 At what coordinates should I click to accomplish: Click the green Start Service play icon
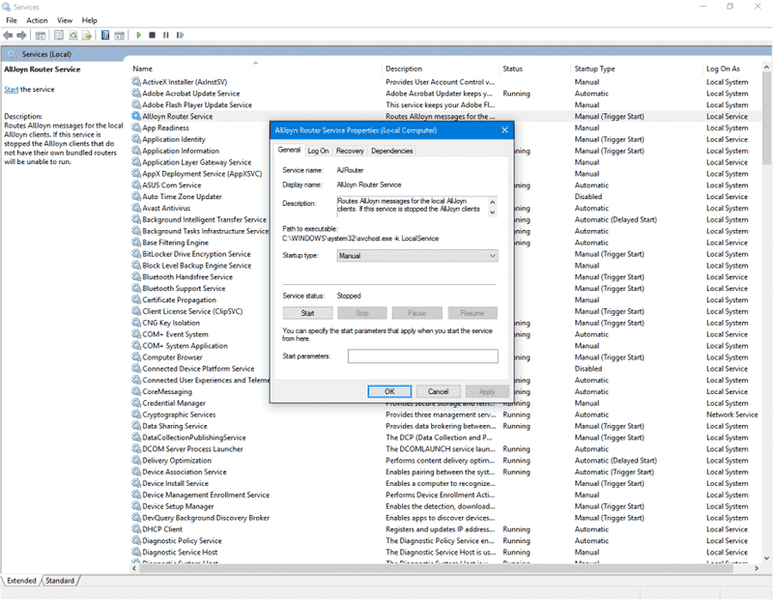pos(139,35)
